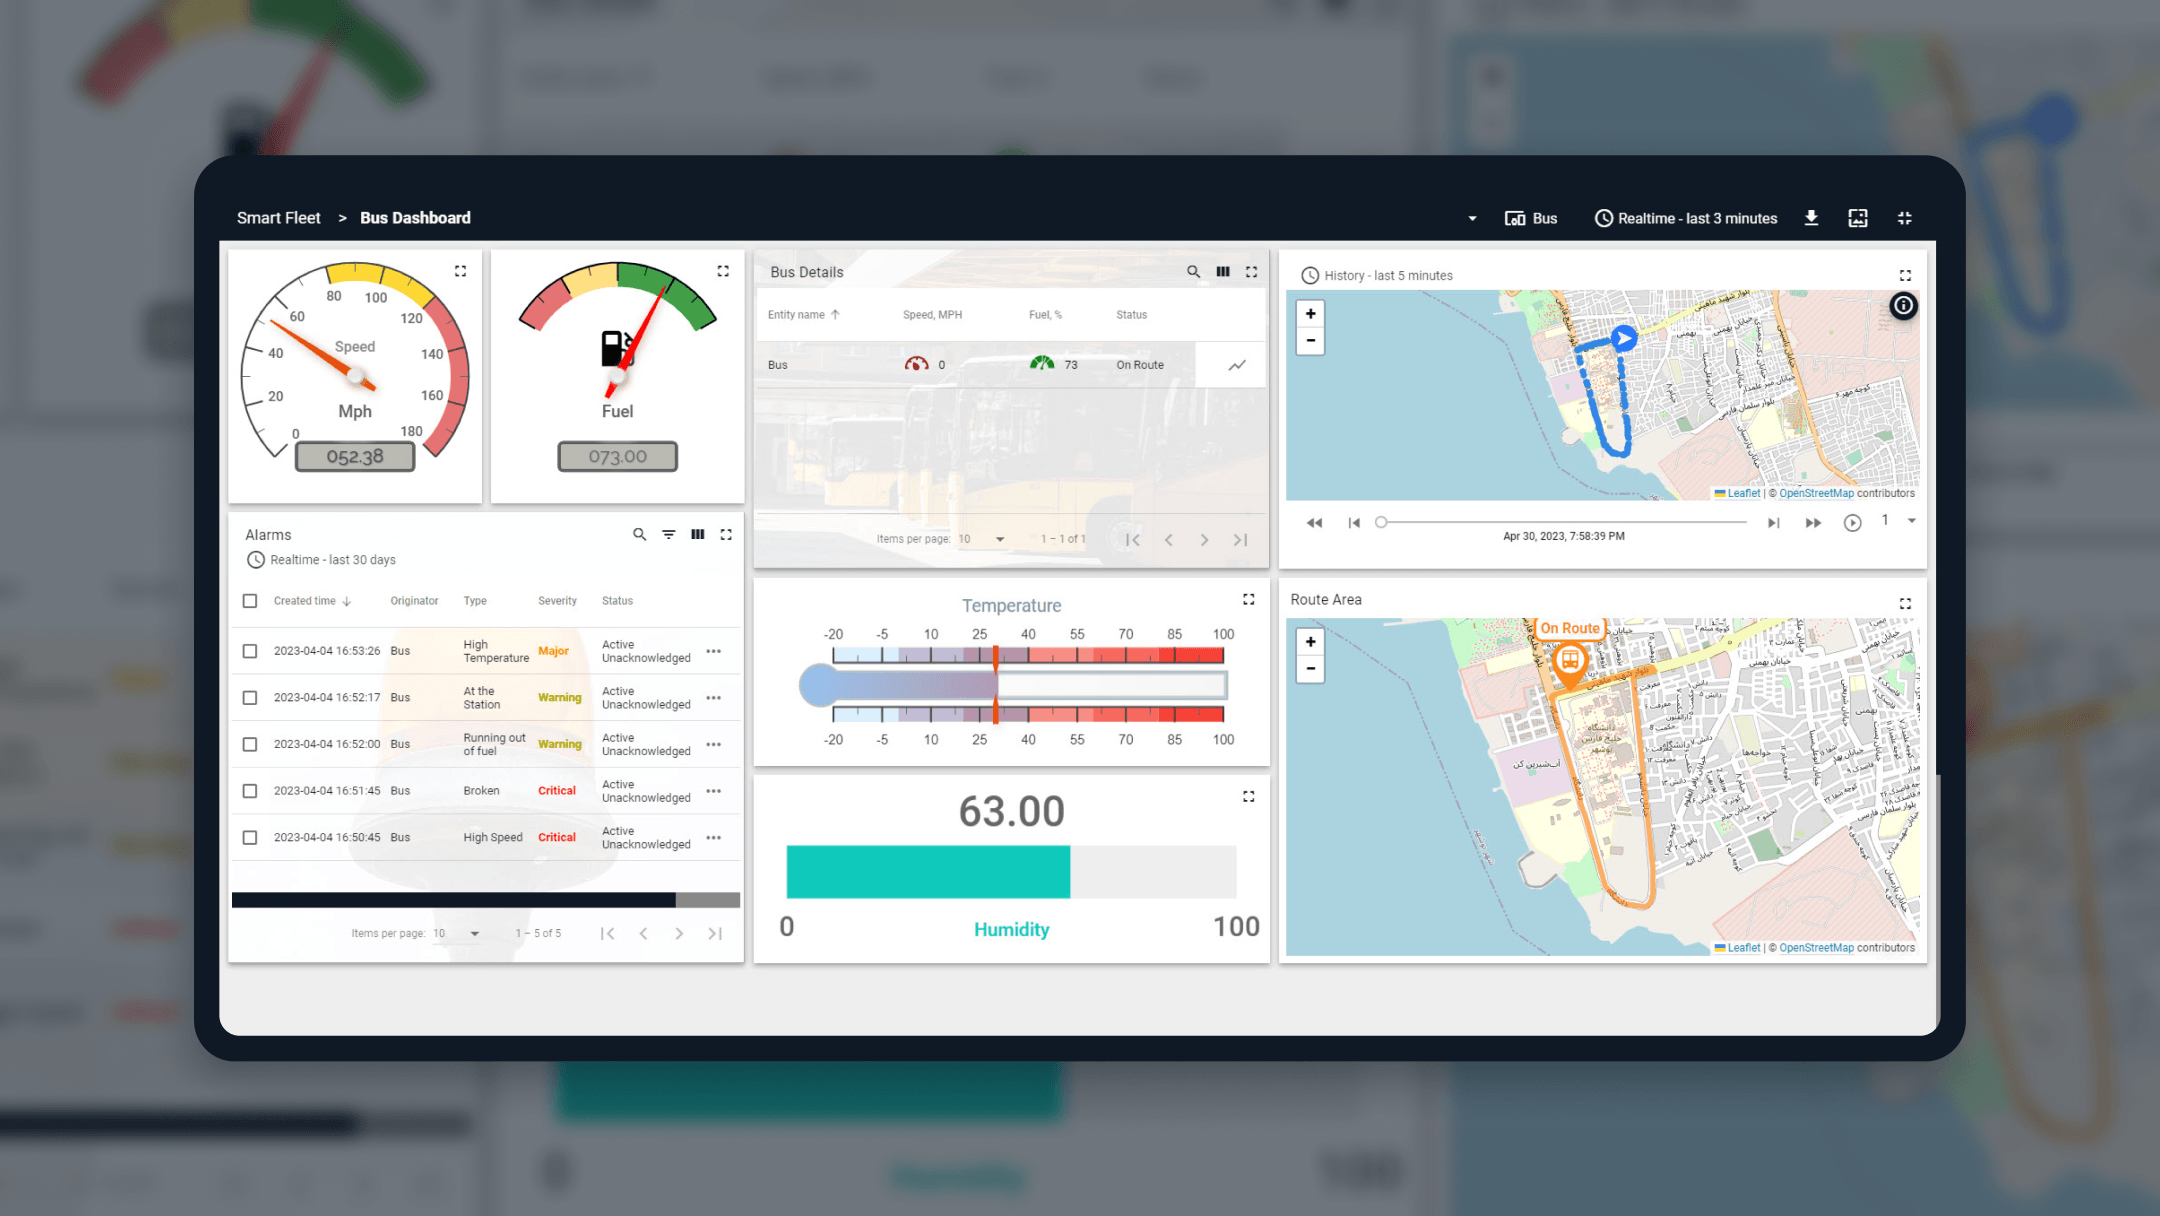Viewport: 2160px width, 1216px height.
Task: Check the High Temperature alarm checkbox
Action: click(x=250, y=651)
